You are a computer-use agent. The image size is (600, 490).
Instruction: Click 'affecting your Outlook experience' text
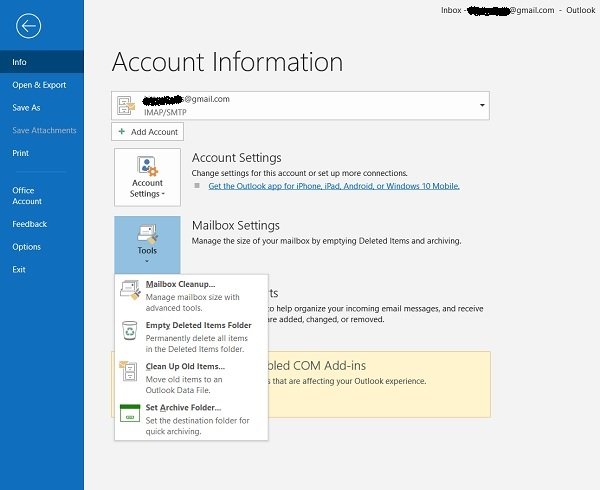(346, 381)
